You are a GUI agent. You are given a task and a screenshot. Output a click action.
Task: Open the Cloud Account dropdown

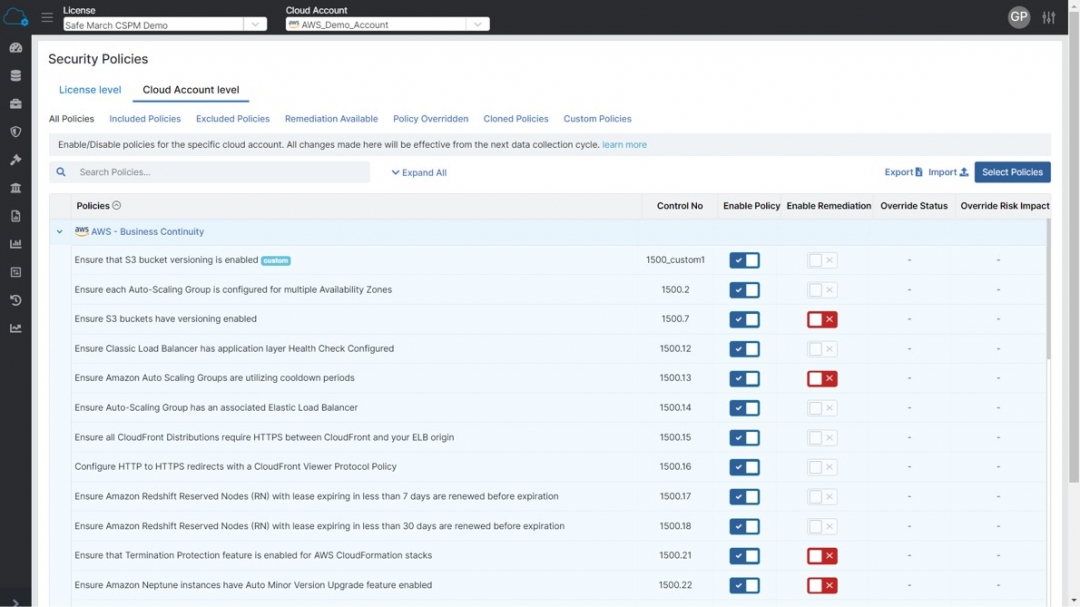[387, 25]
